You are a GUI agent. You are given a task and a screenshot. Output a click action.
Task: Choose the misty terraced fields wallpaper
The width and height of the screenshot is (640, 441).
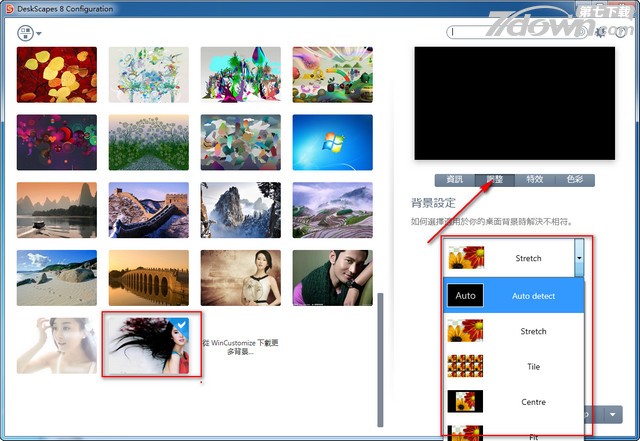[x=333, y=210]
